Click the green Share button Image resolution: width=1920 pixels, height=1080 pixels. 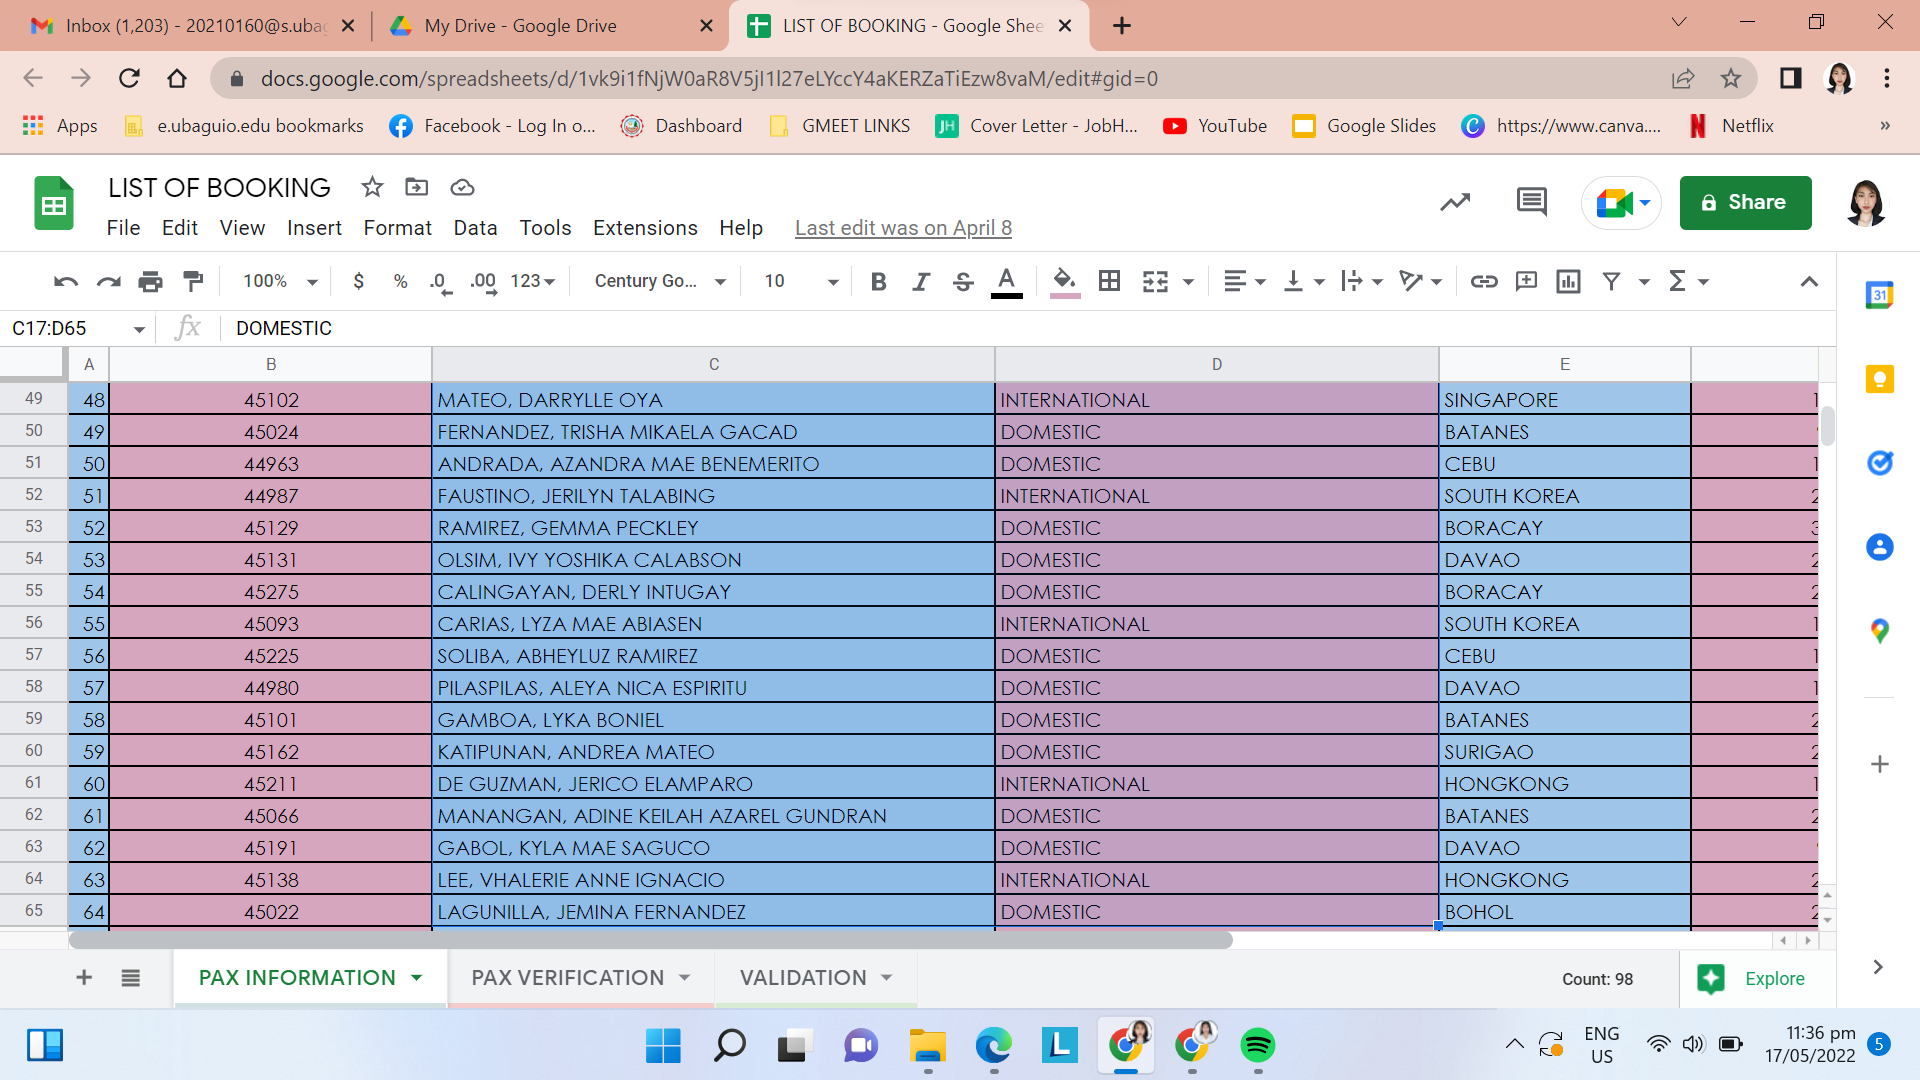coord(1745,202)
